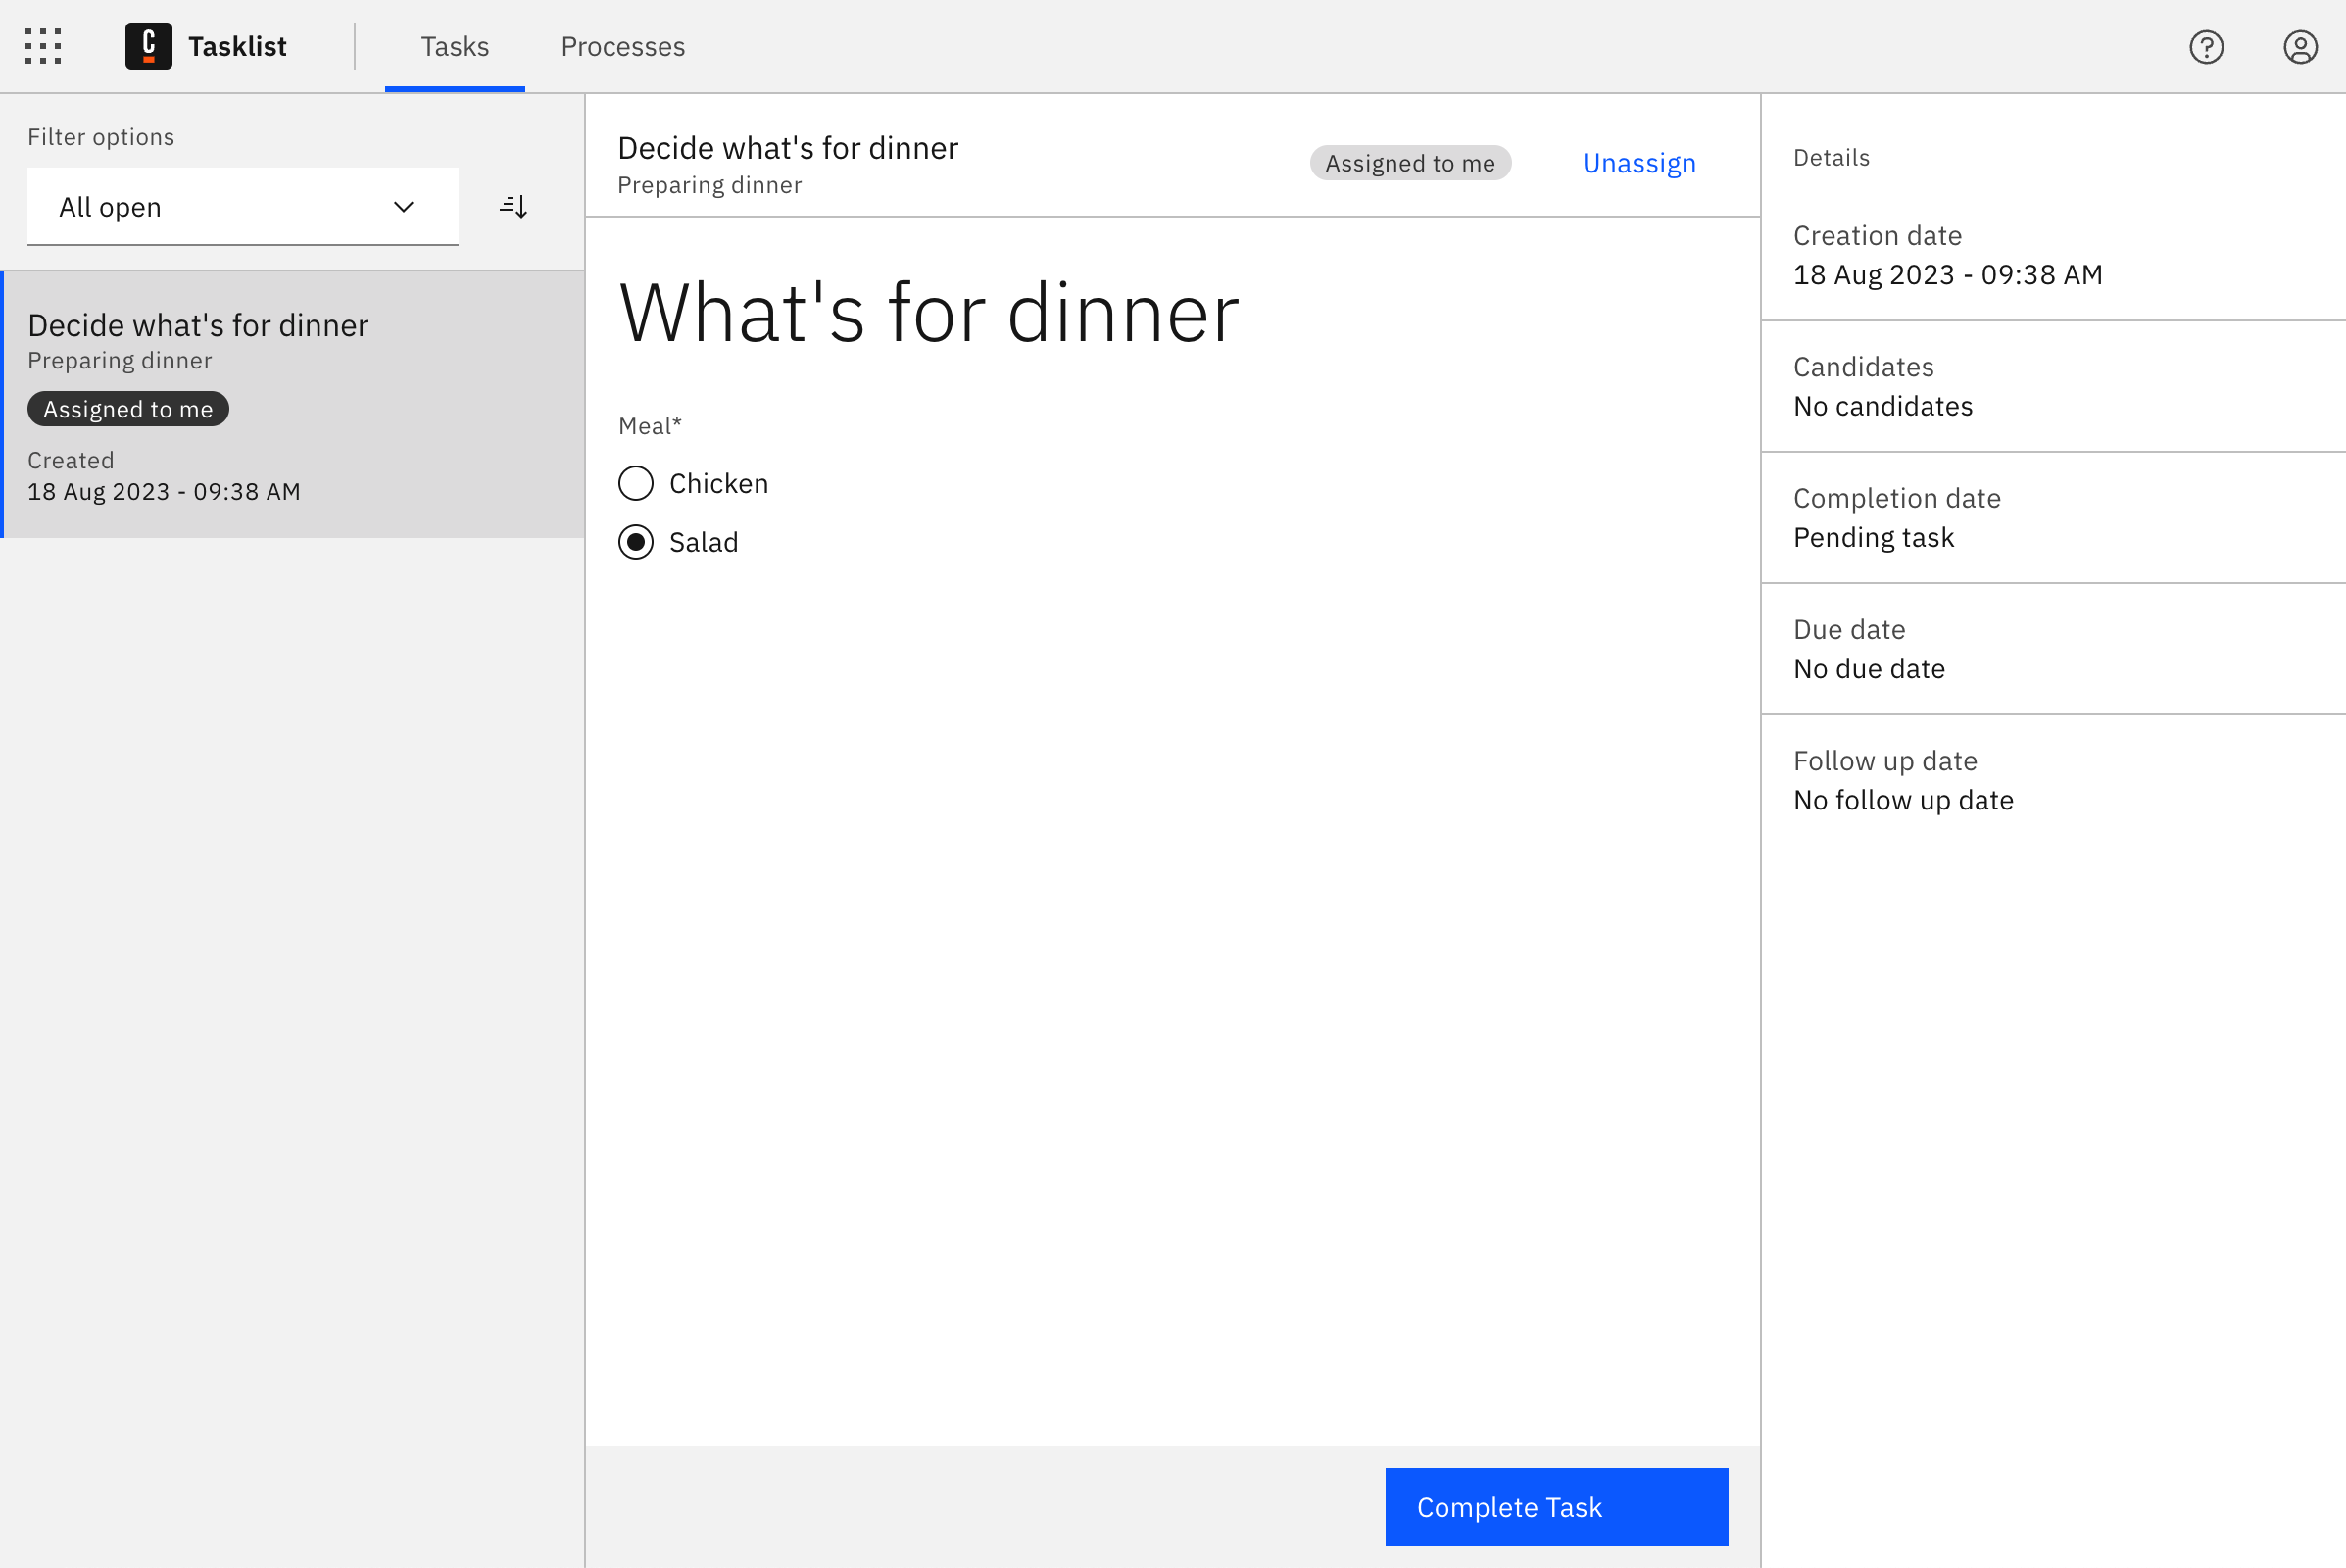Open the user profile icon
Viewport: 2346px width, 1568px height.
click(x=2299, y=47)
